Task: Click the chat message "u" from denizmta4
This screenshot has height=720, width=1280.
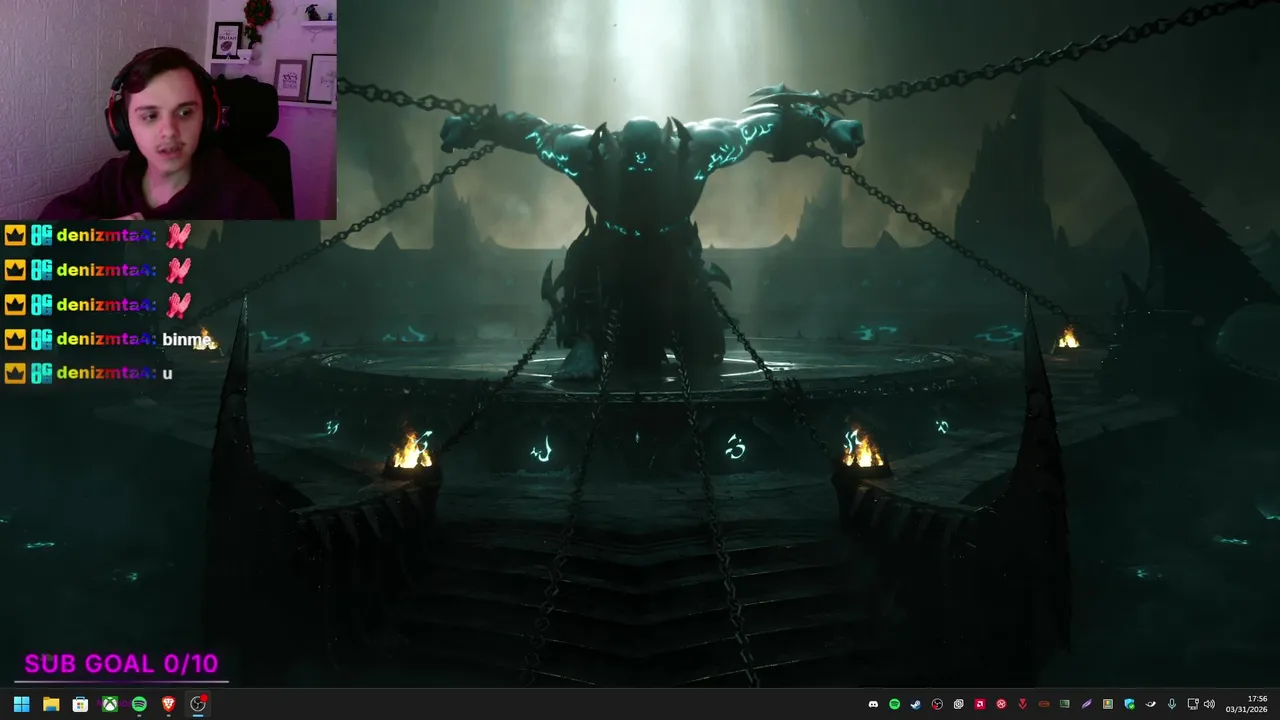Action: pos(167,373)
